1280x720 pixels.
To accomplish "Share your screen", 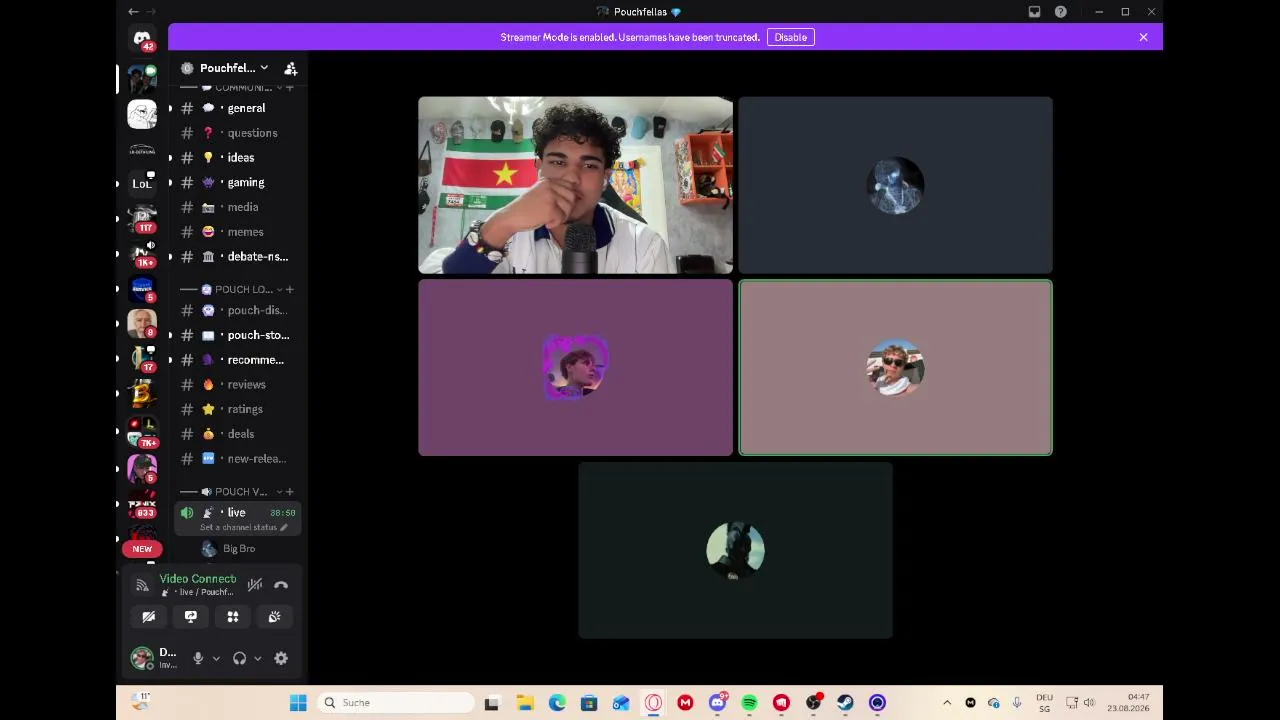I will point(190,617).
